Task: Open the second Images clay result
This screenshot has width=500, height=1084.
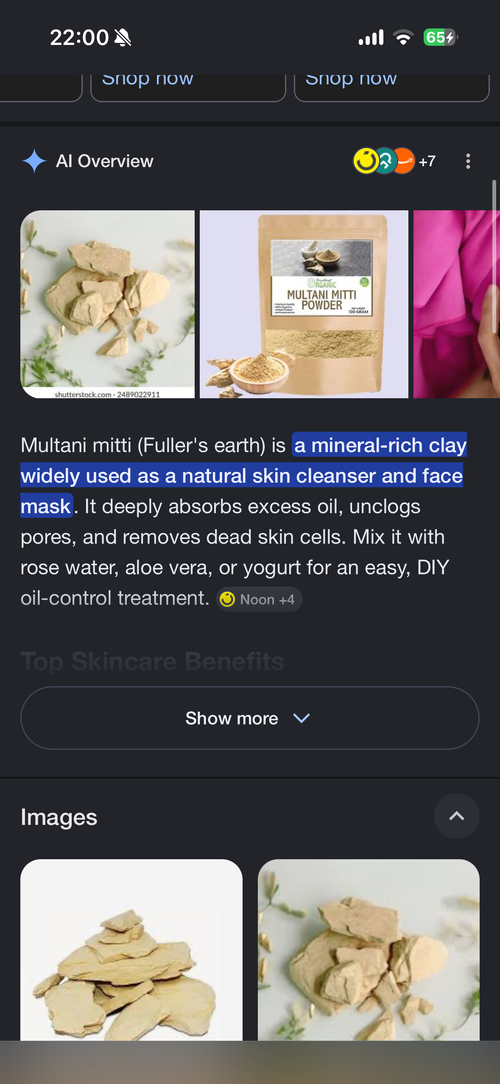Action: (x=369, y=950)
